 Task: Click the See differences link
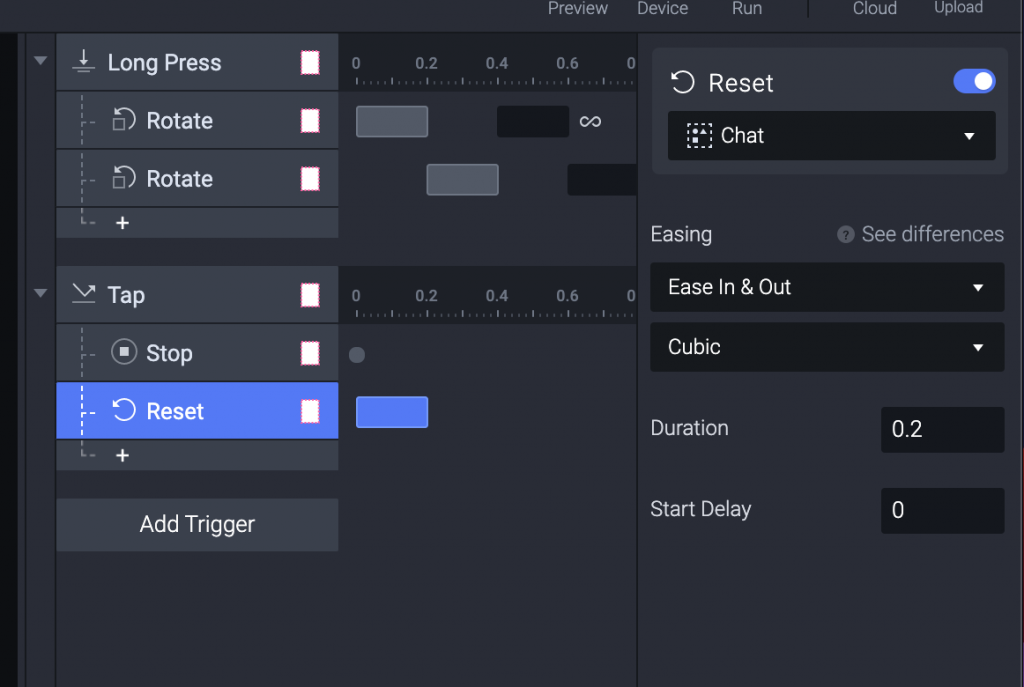(x=932, y=234)
